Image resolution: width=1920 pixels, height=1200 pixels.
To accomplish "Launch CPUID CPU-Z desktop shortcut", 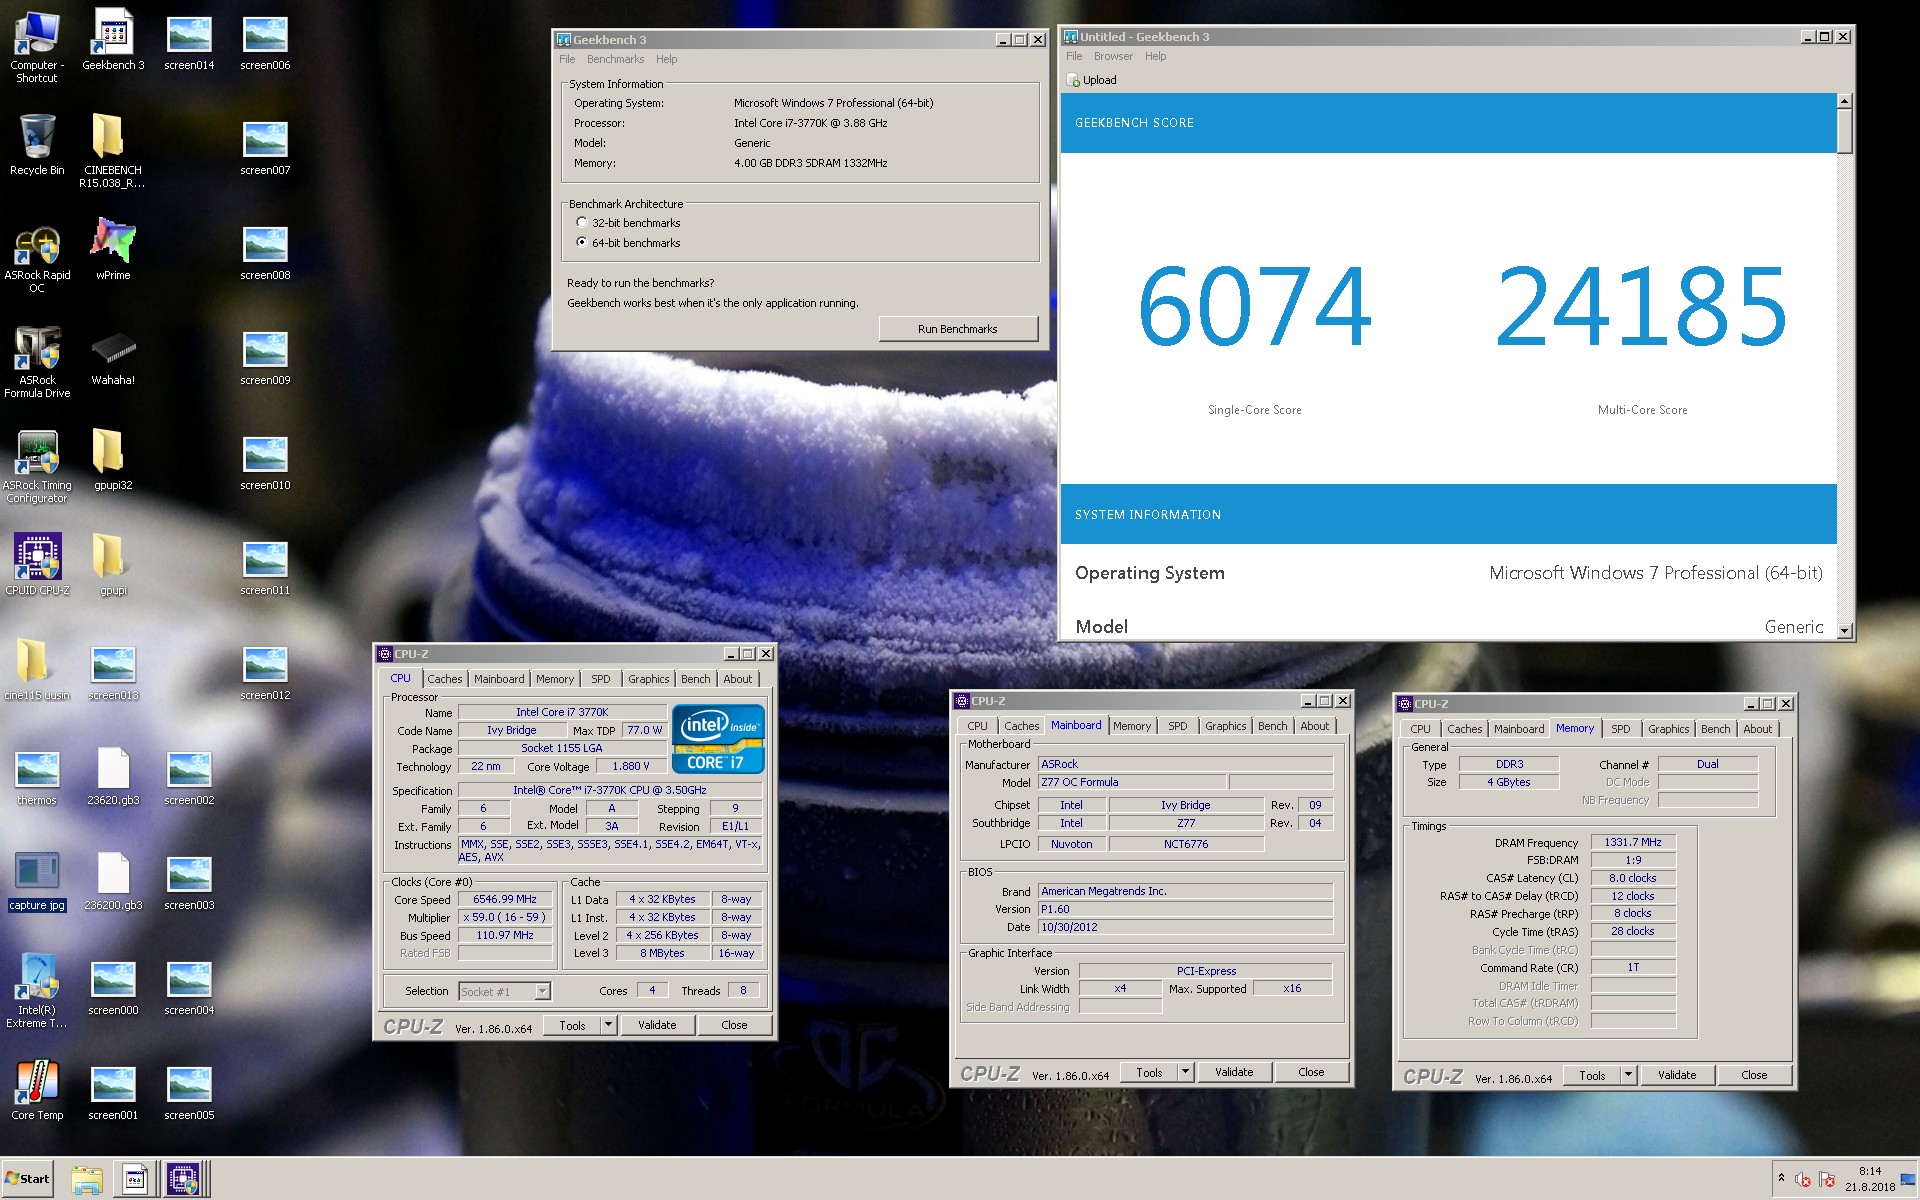I will coord(37,564).
